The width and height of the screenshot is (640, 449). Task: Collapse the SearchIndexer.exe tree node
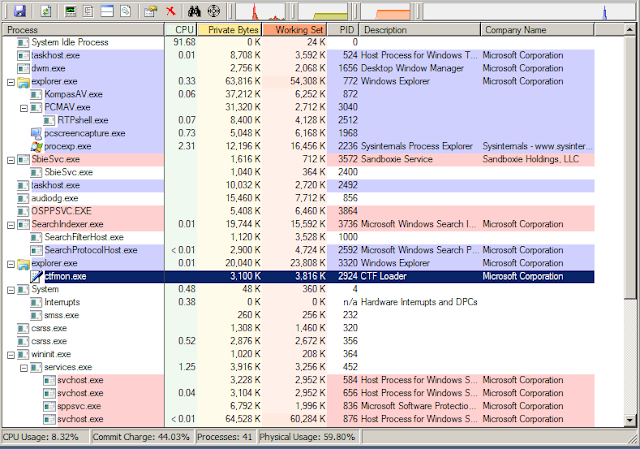point(11,225)
